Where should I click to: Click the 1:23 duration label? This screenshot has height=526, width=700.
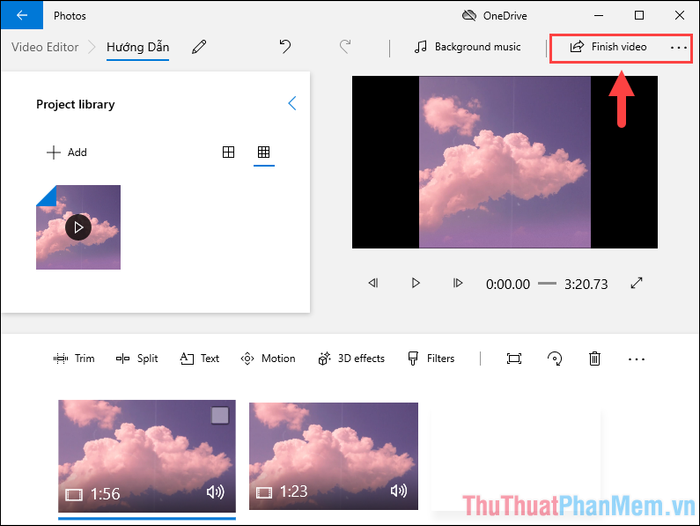pyautogui.click(x=293, y=492)
